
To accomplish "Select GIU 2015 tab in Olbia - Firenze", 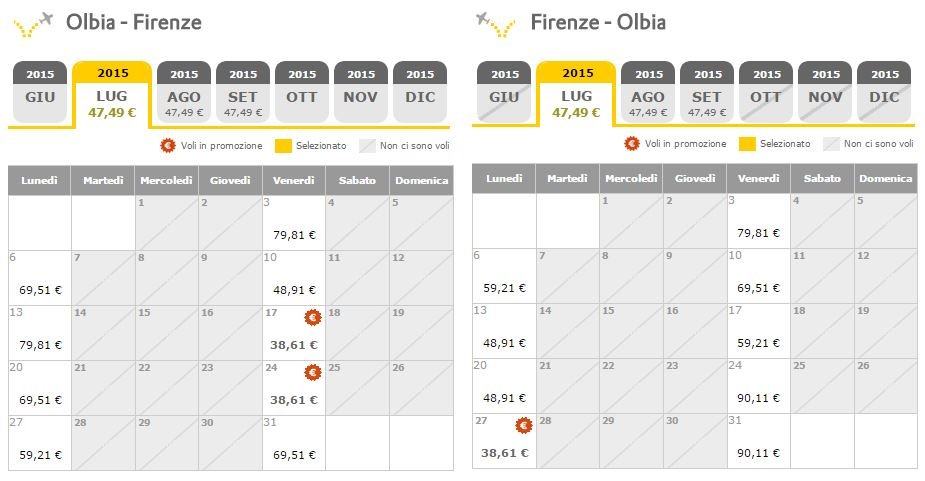I will tap(40, 92).
